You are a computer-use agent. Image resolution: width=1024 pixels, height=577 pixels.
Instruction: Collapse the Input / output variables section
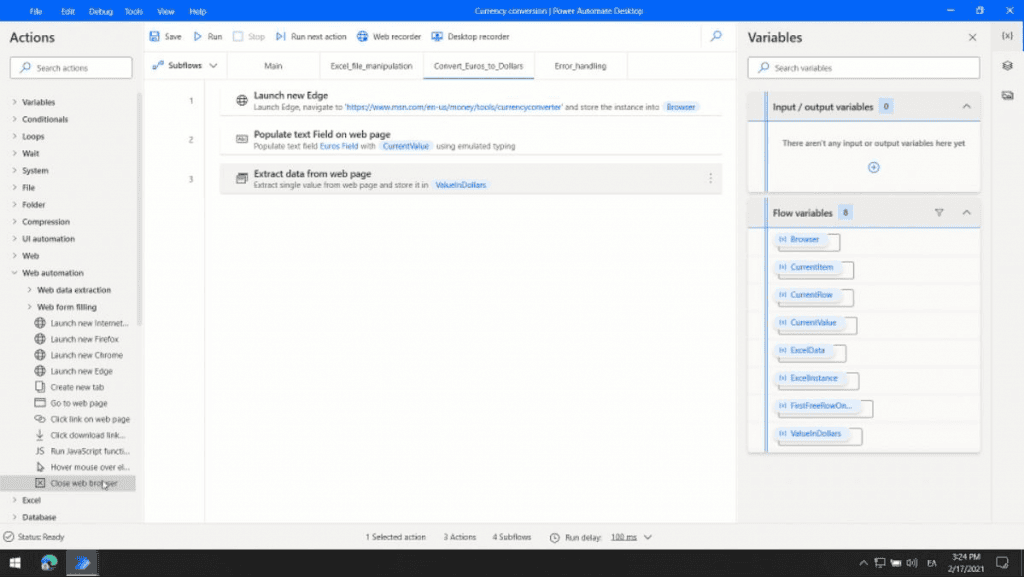coord(966,106)
